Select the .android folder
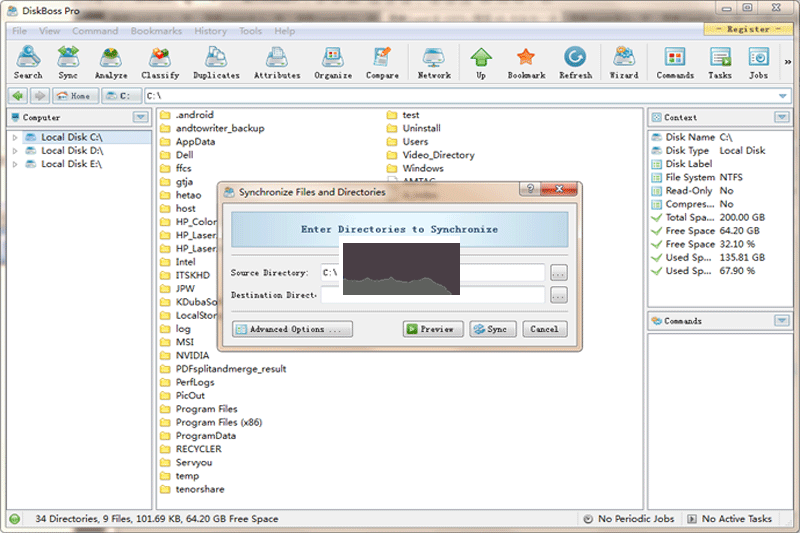 pos(187,115)
